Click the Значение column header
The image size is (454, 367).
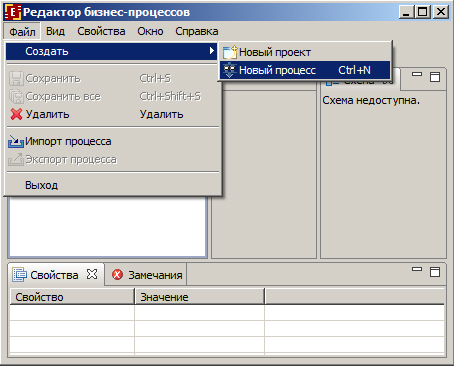click(199, 297)
